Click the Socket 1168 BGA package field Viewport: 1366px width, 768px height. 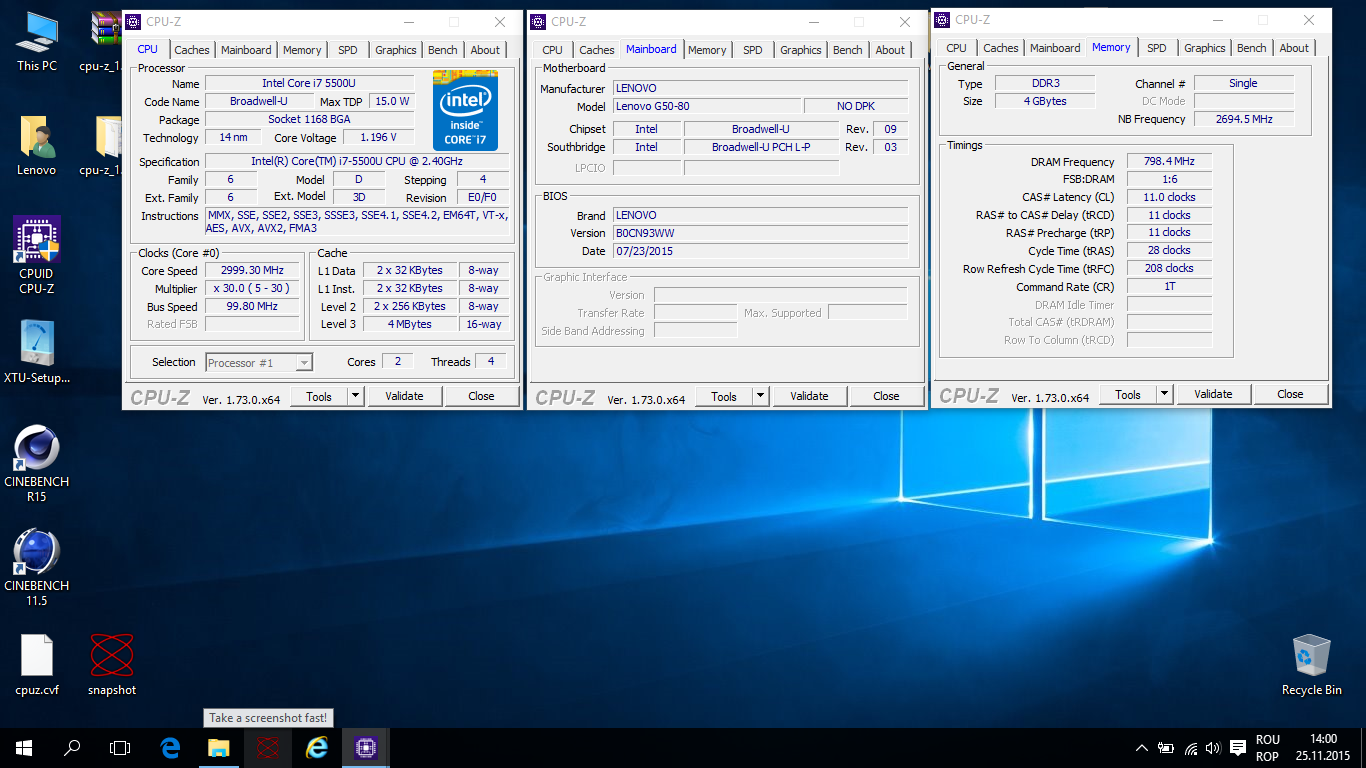coord(309,119)
